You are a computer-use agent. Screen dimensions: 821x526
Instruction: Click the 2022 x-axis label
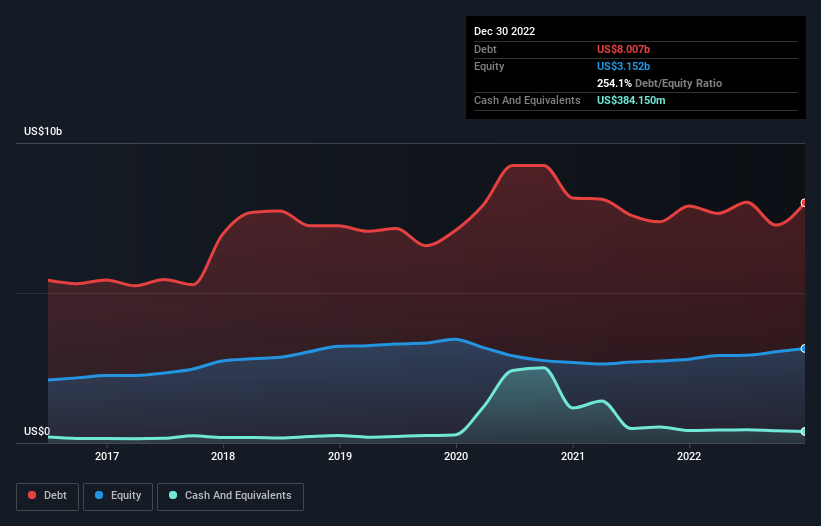tap(689, 456)
